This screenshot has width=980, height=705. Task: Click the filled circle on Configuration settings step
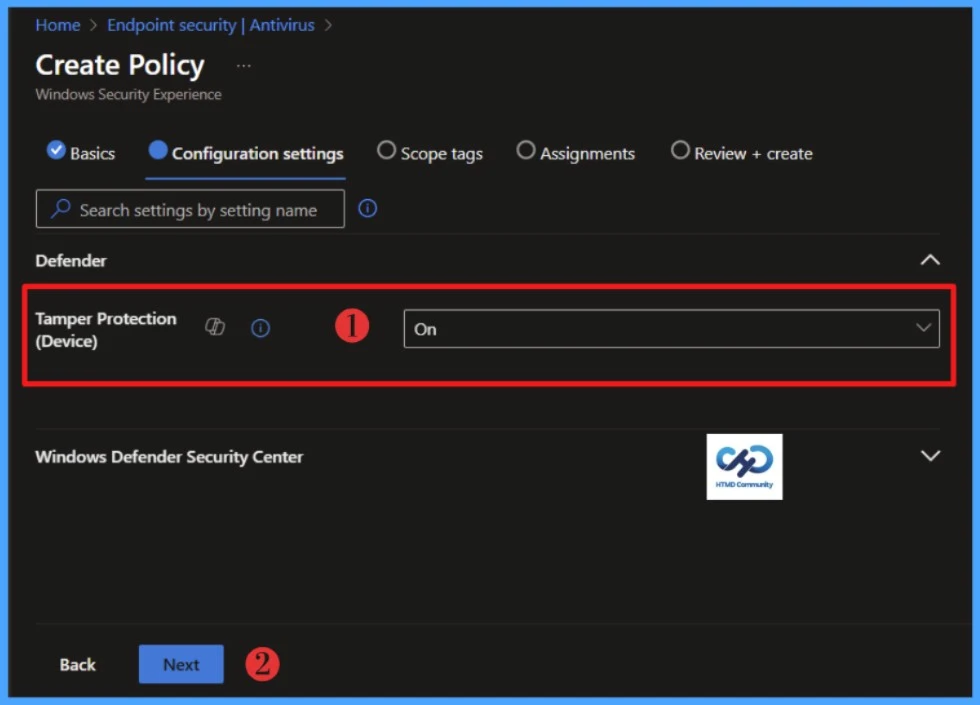(x=161, y=152)
